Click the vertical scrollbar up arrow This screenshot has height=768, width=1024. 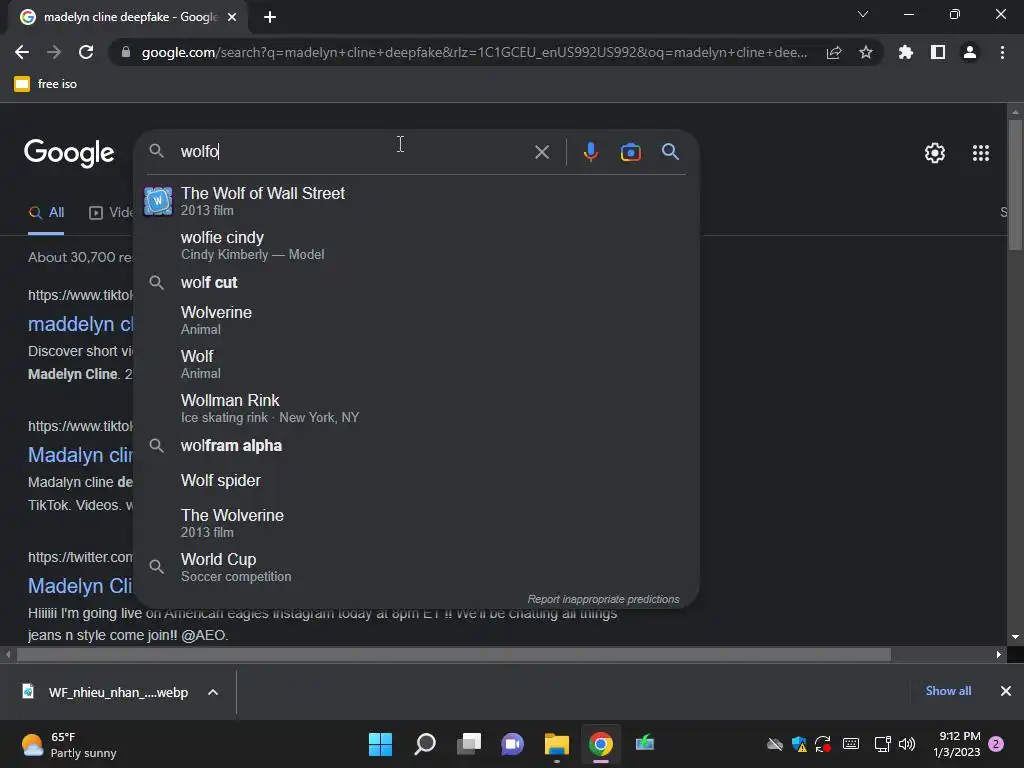coord(1015,112)
